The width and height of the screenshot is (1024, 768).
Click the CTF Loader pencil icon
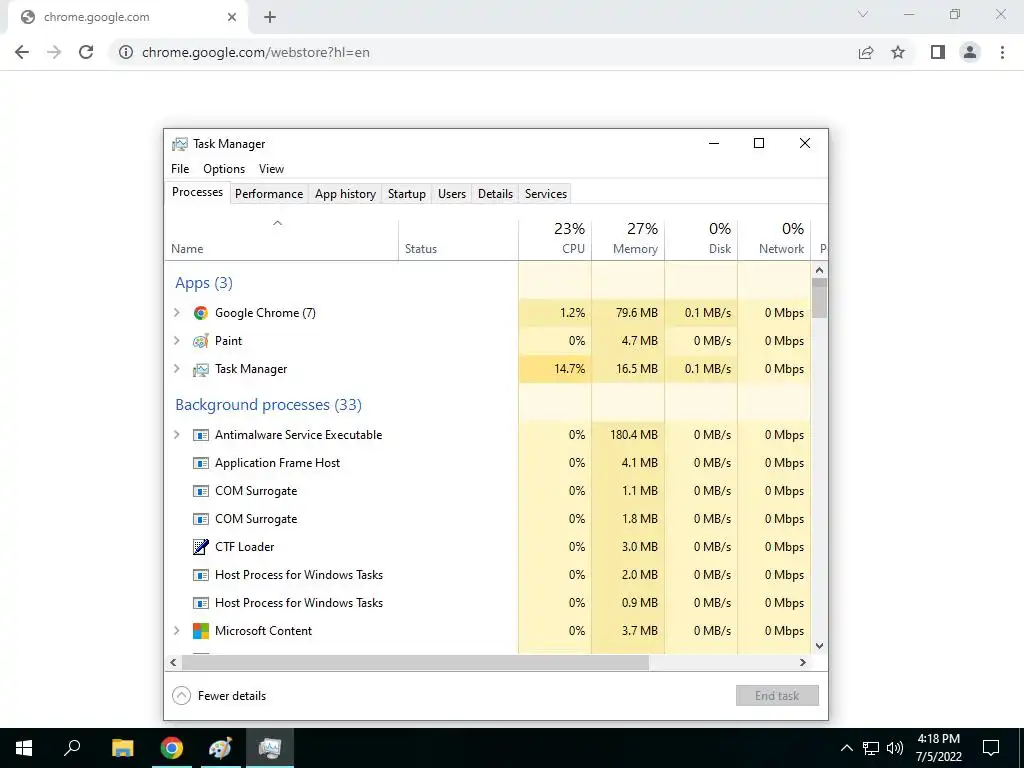pos(200,547)
